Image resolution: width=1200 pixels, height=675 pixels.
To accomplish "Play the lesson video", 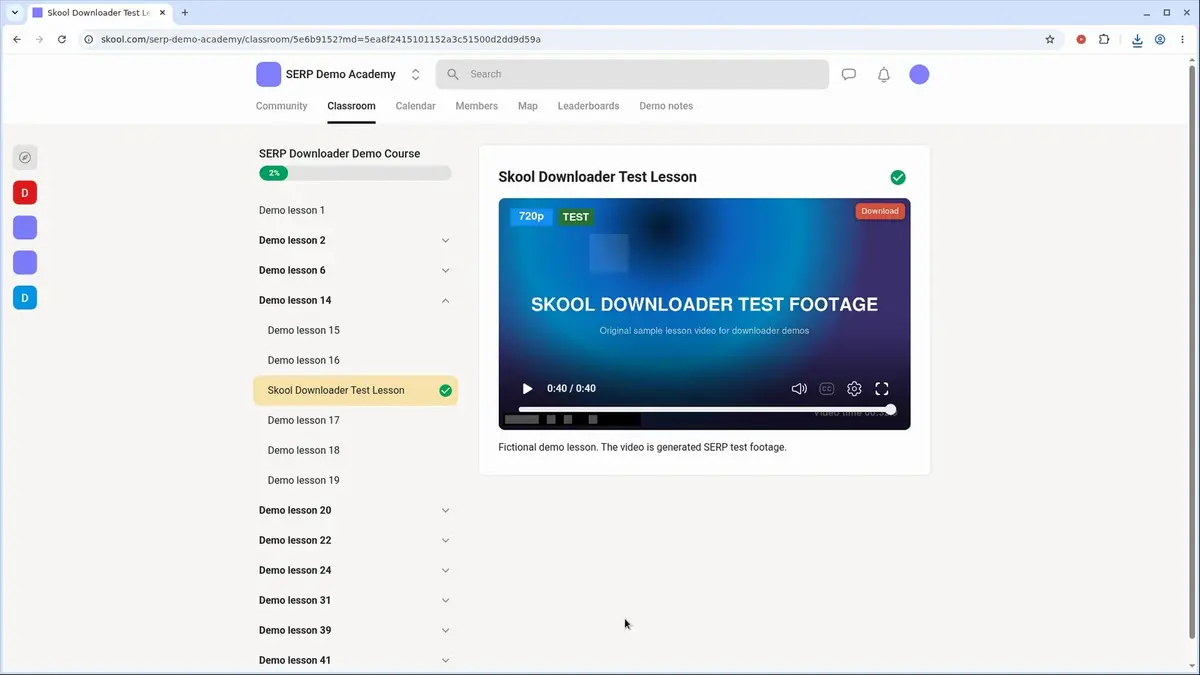I will tap(527, 389).
